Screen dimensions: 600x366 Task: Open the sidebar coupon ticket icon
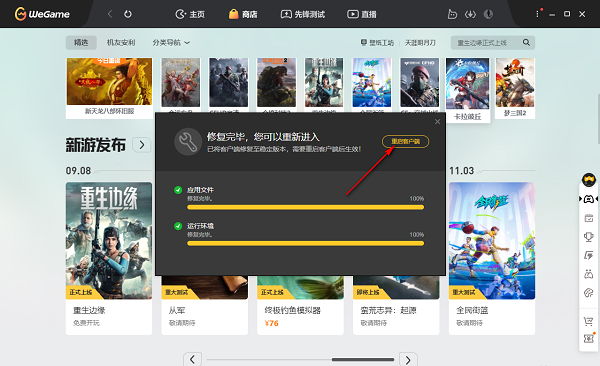(x=589, y=338)
